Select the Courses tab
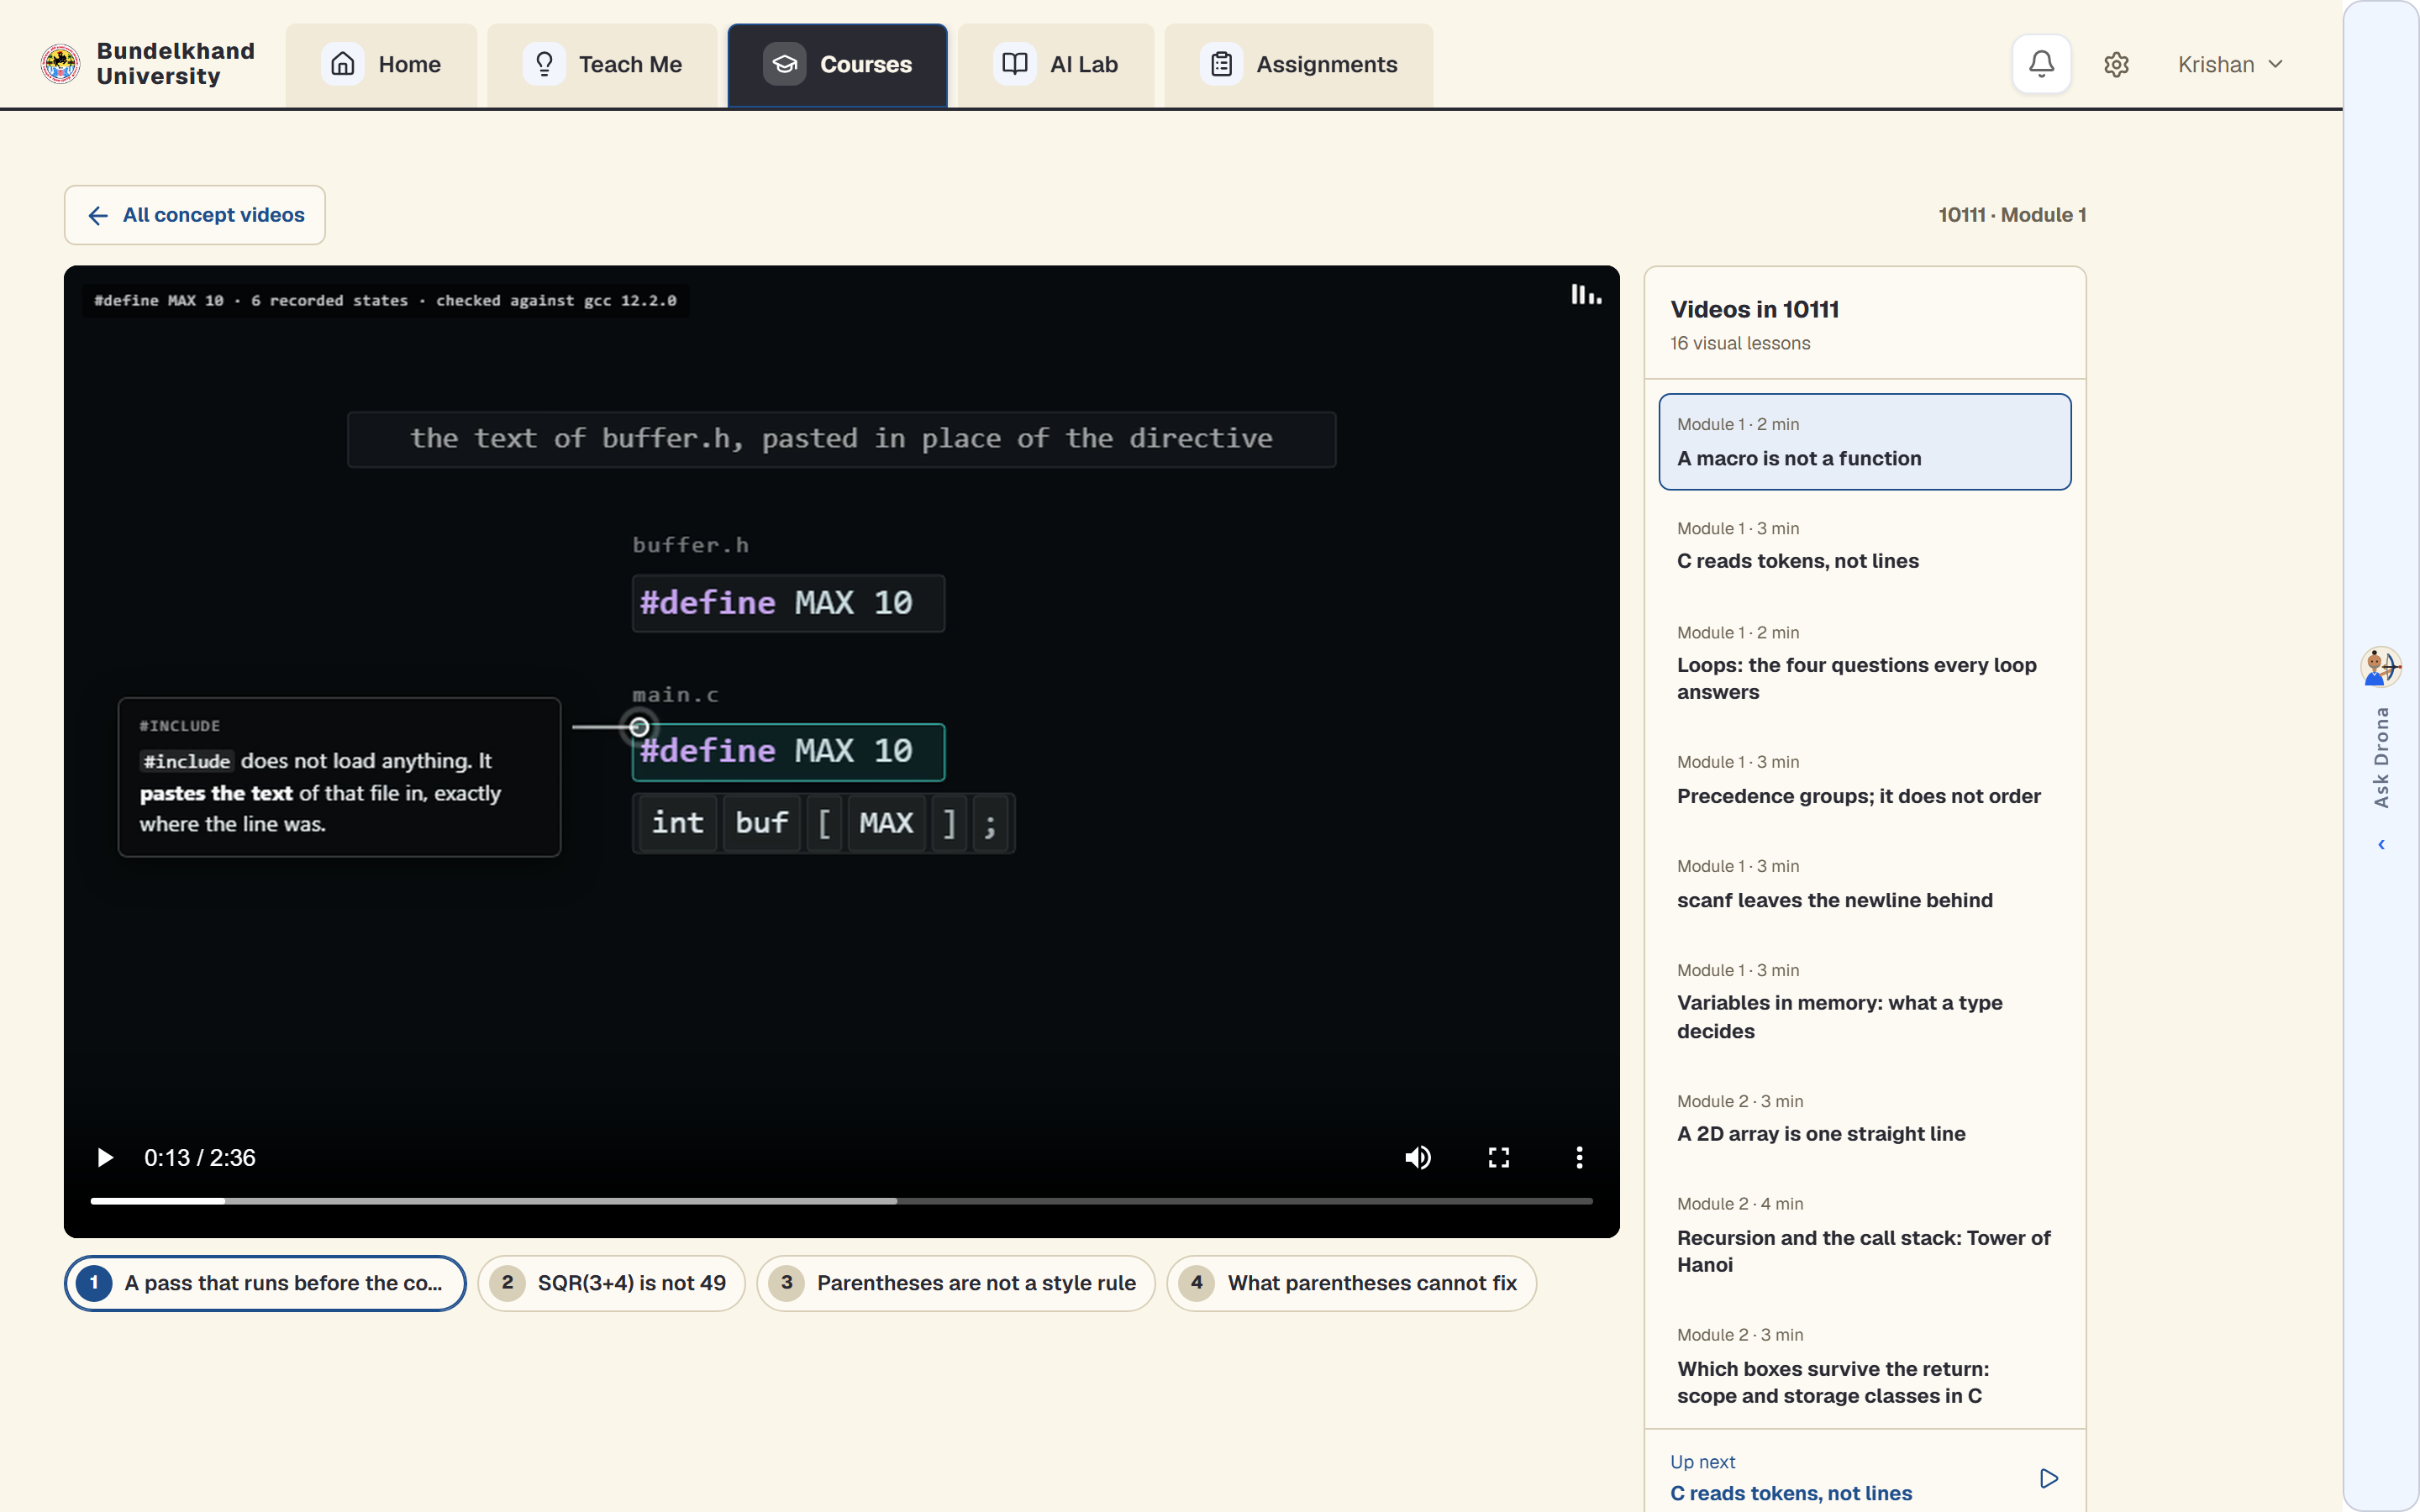Screen dimensions: 2420x1512 coord(837,65)
